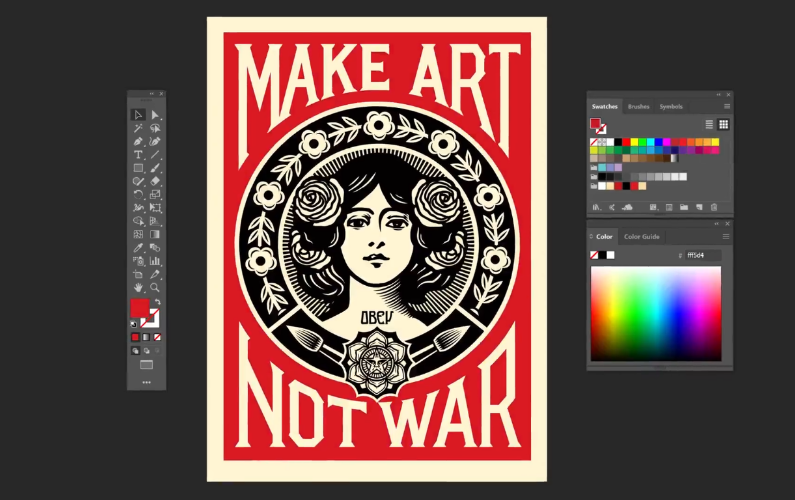Set paint mode to None in toolbar
The image size is (795, 500).
(x=157, y=337)
